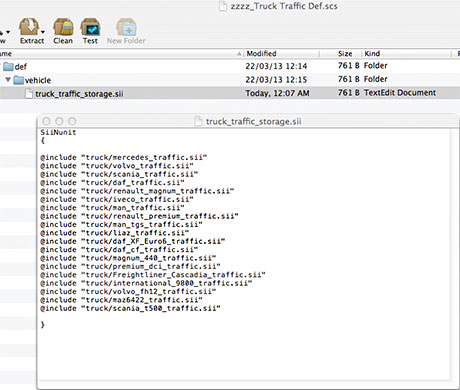Select the vehicle folder row
The height and width of the screenshot is (390, 460).
coord(230,80)
